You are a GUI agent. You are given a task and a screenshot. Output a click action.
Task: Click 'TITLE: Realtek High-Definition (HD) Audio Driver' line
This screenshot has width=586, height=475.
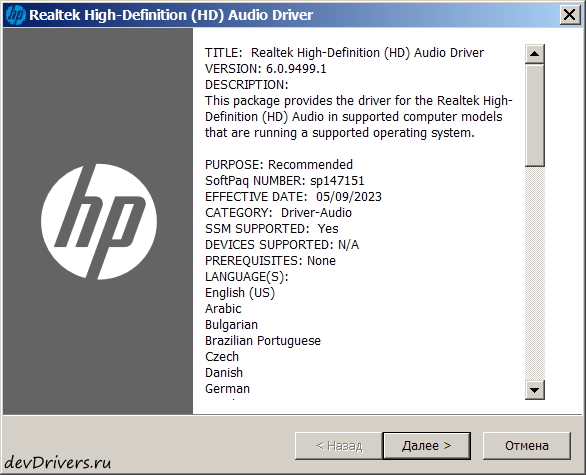344,53
